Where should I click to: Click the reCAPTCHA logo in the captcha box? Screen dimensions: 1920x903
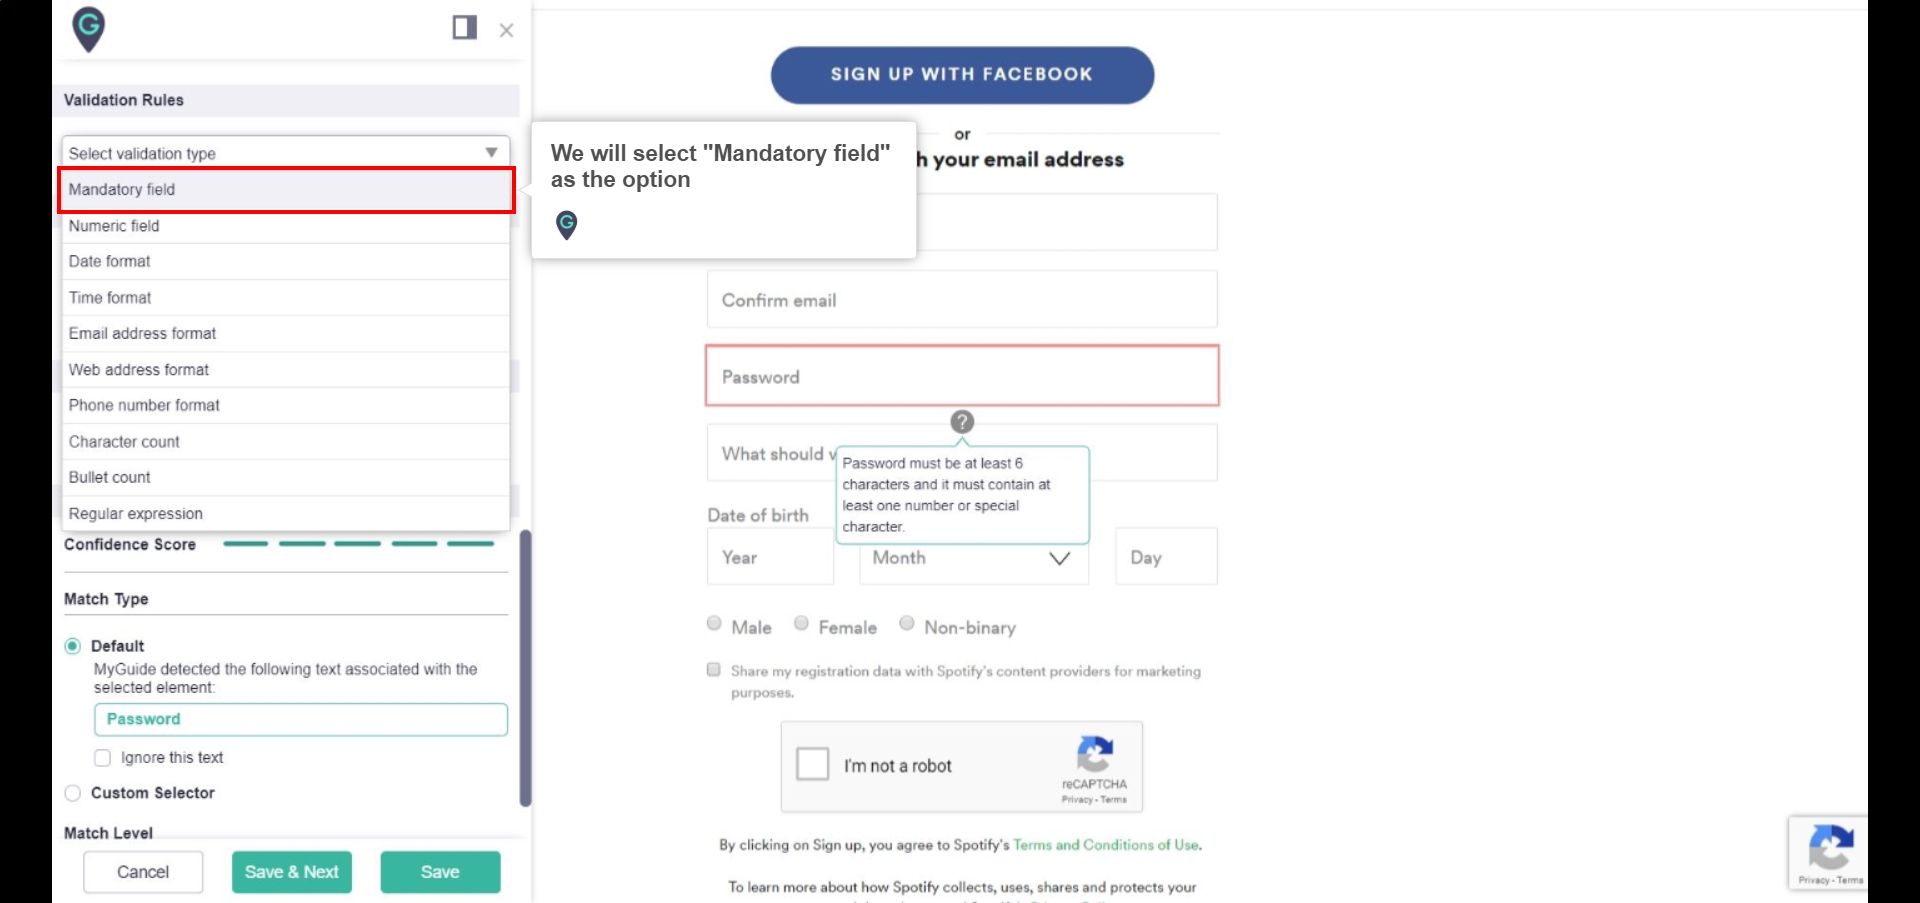coord(1095,755)
